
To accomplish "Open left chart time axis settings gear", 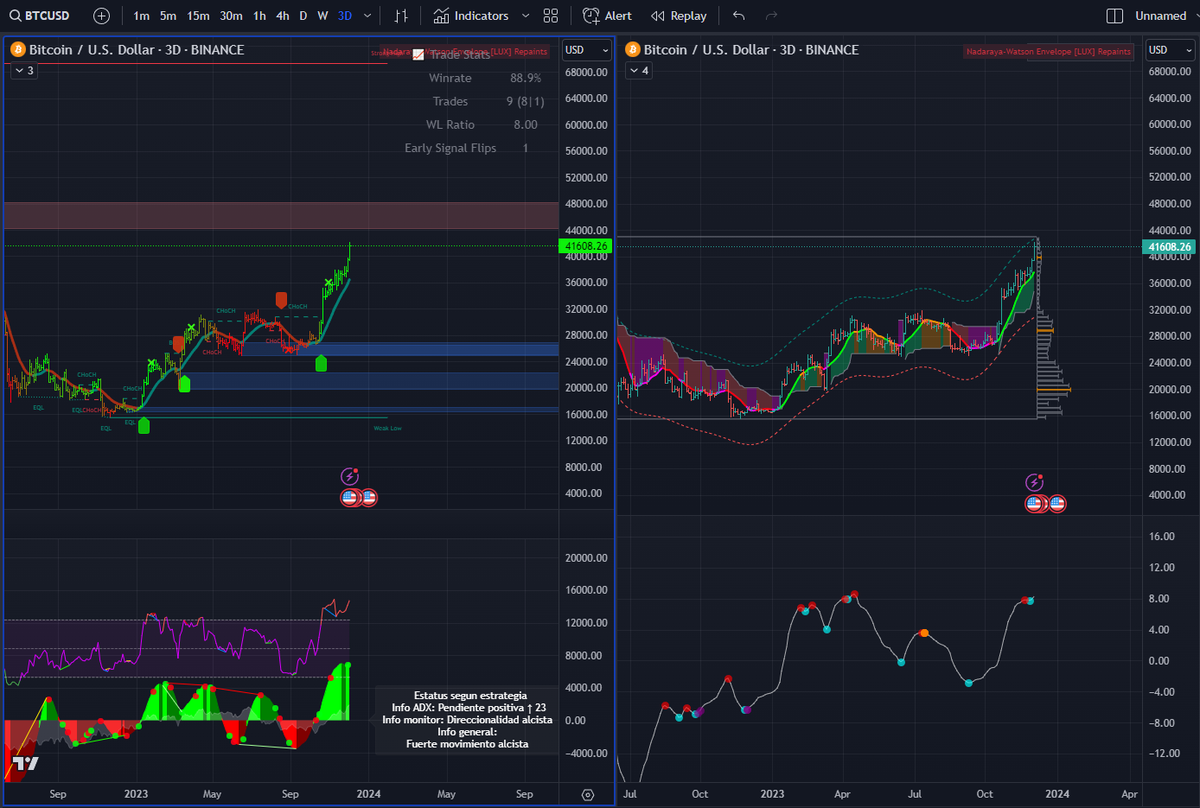I will (x=587, y=795).
